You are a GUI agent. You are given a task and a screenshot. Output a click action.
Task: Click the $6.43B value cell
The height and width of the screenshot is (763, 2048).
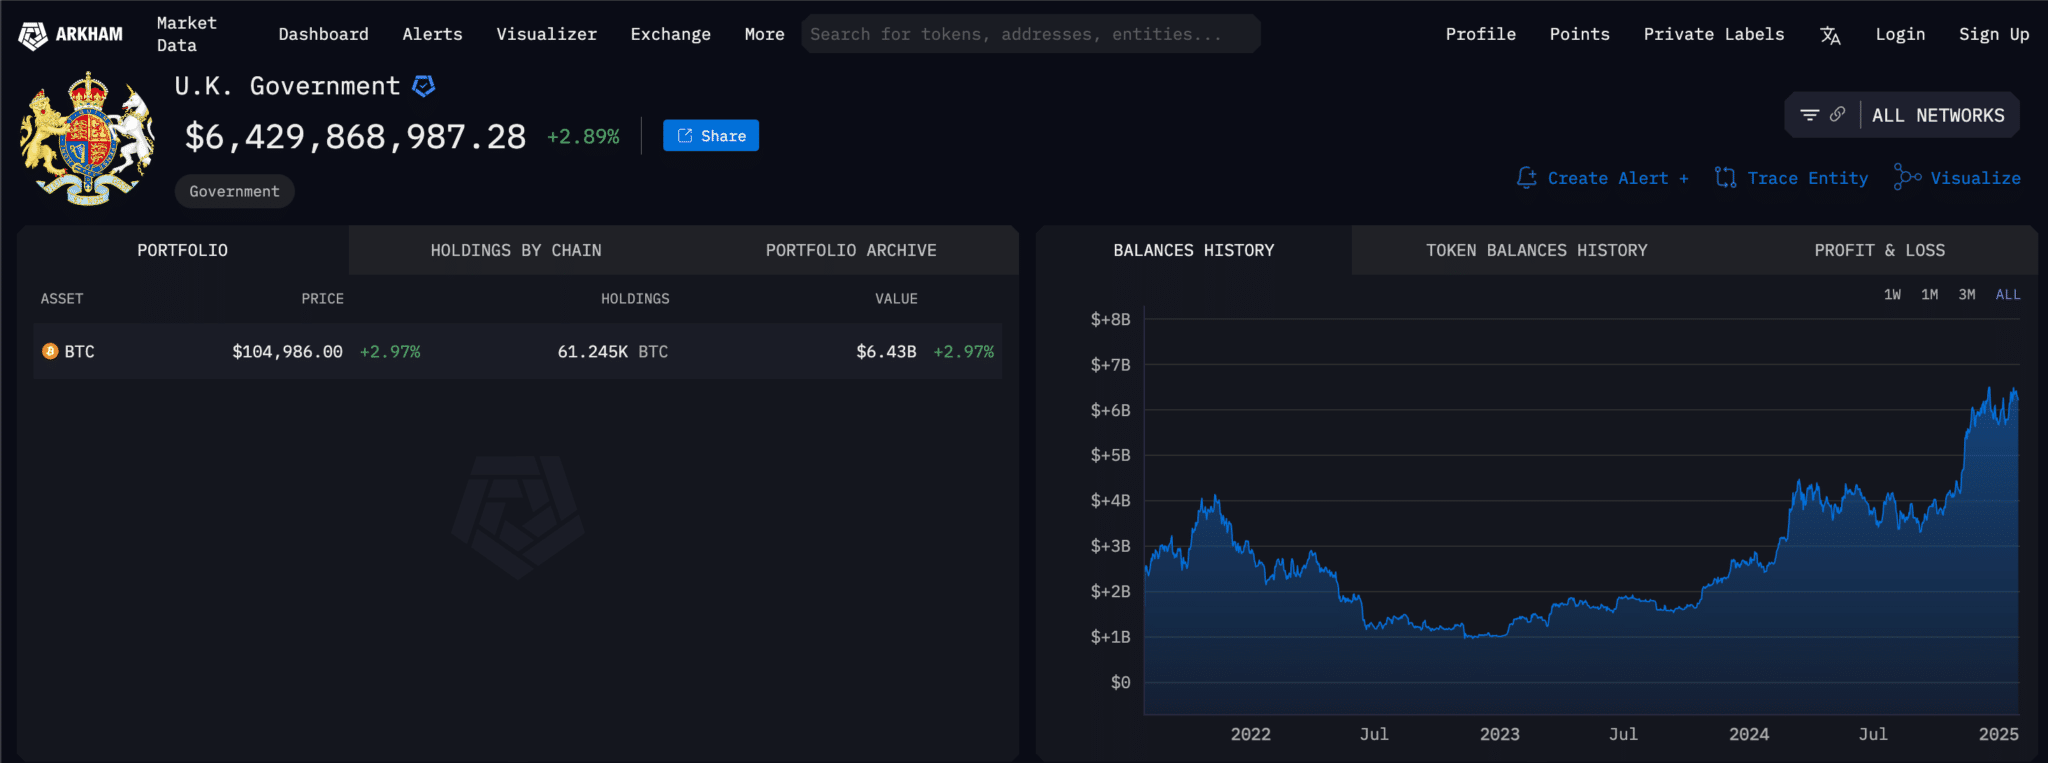886,351
